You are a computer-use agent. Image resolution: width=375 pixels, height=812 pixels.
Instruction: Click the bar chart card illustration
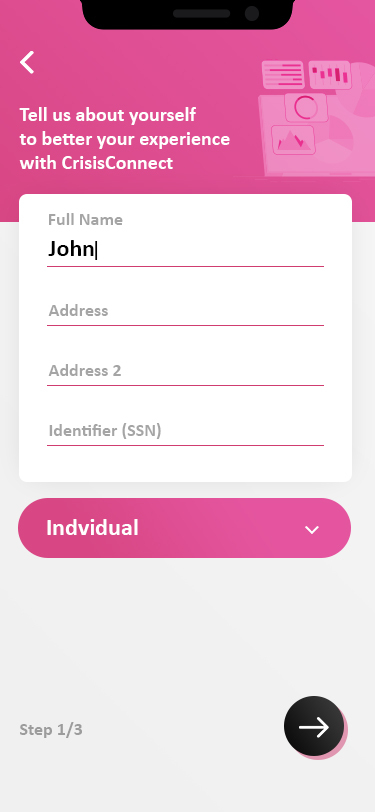point(330,75)
